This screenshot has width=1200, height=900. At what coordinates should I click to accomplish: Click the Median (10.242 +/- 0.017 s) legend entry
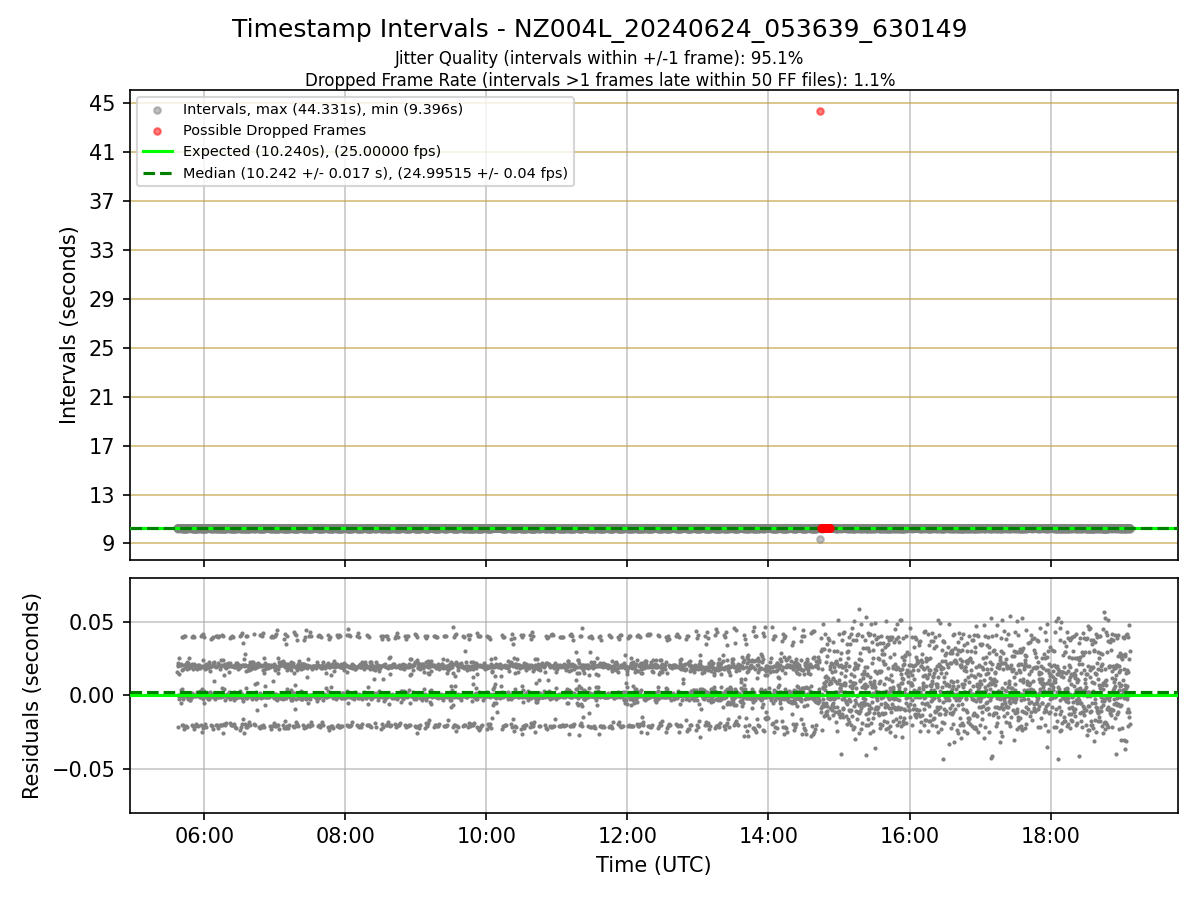pyautogui.click(x=375, y=173)
